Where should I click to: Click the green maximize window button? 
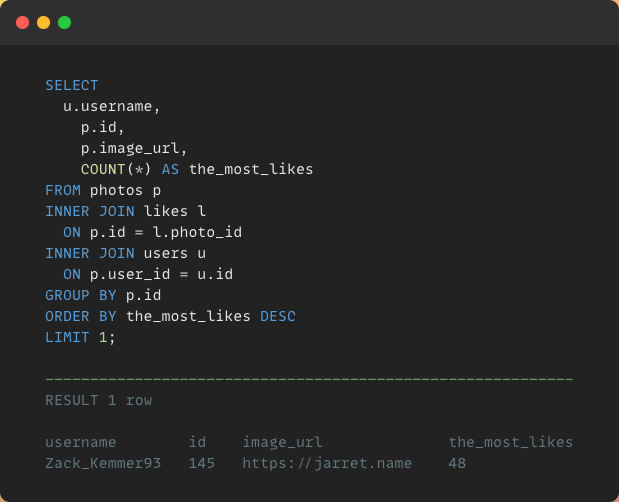coord(64,22)
